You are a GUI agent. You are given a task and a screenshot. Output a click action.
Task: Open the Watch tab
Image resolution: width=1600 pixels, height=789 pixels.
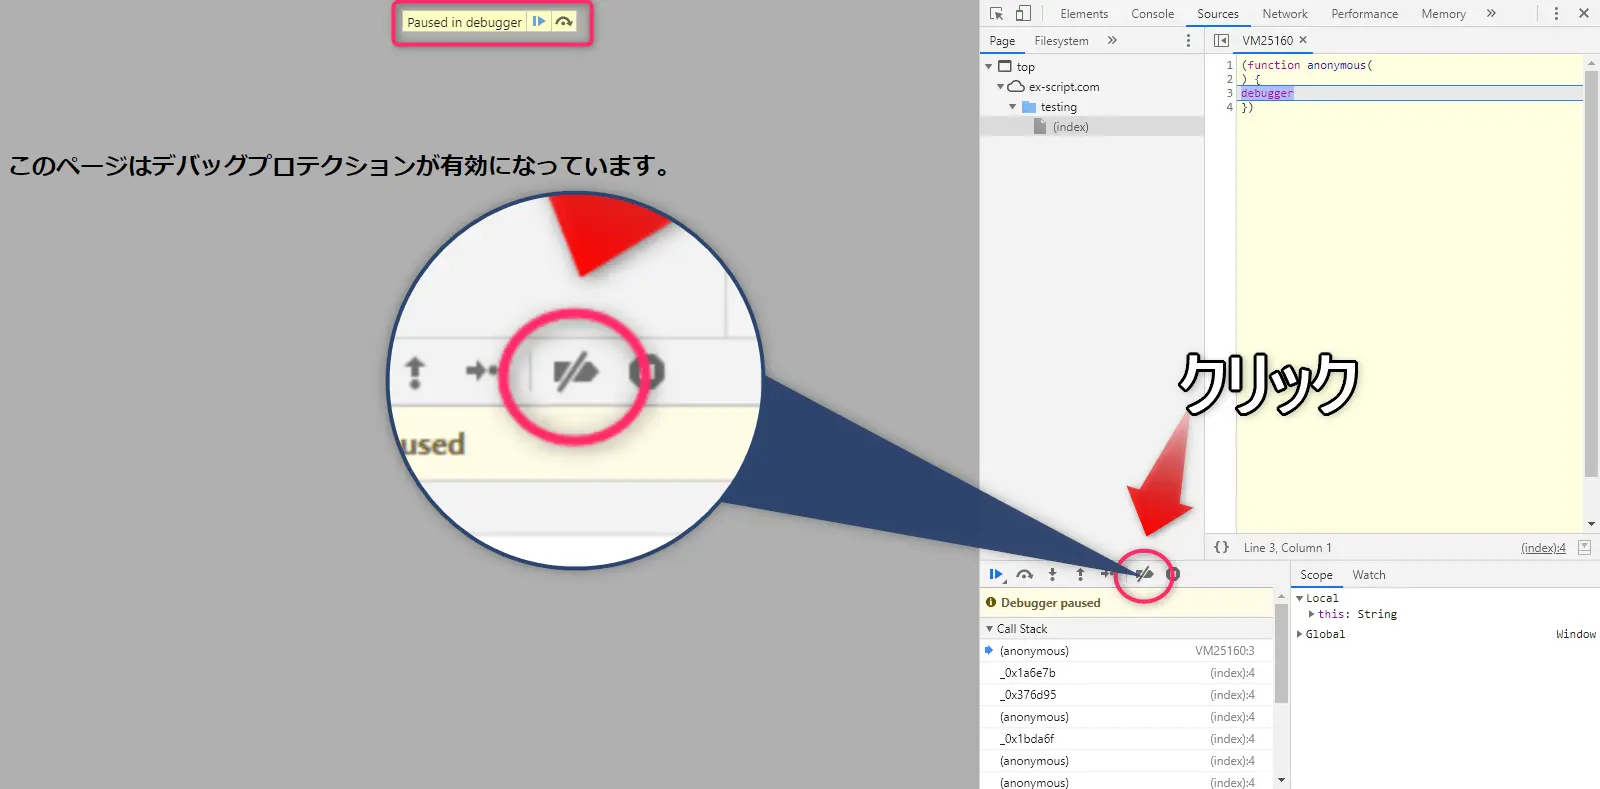1368,575
